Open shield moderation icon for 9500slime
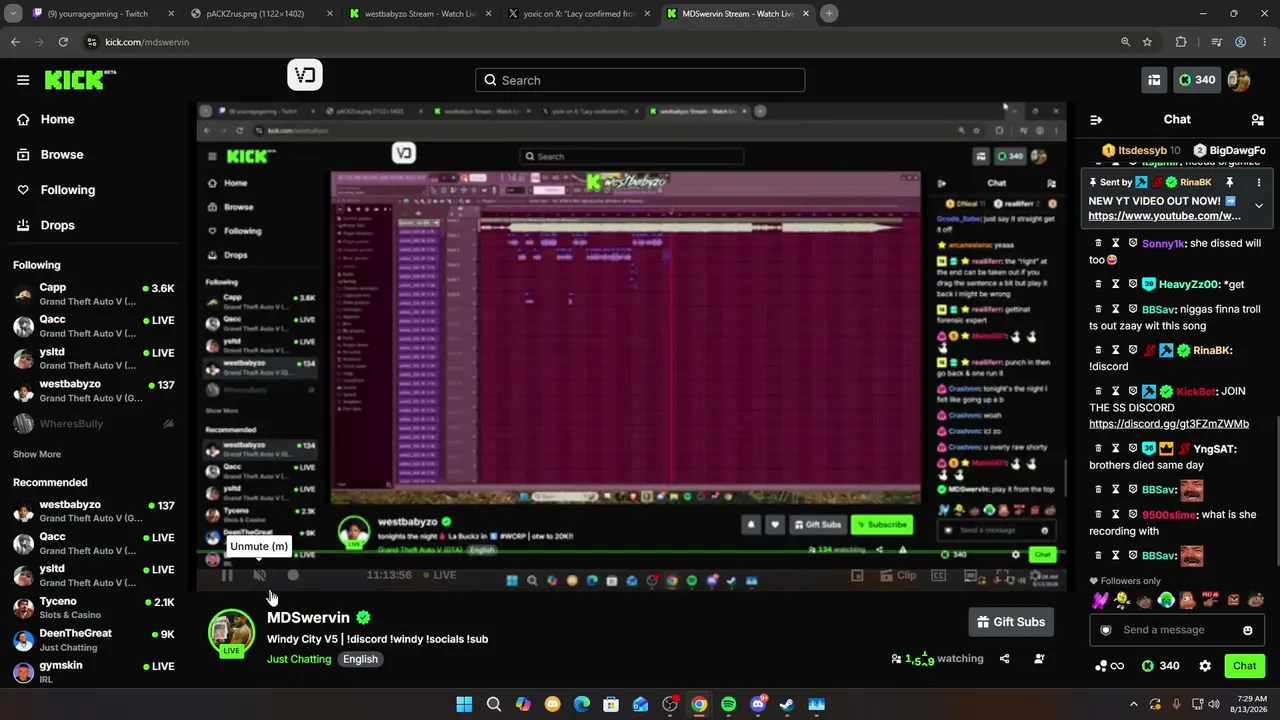This screenshot has height=720, width=1280. (1133, 515)
